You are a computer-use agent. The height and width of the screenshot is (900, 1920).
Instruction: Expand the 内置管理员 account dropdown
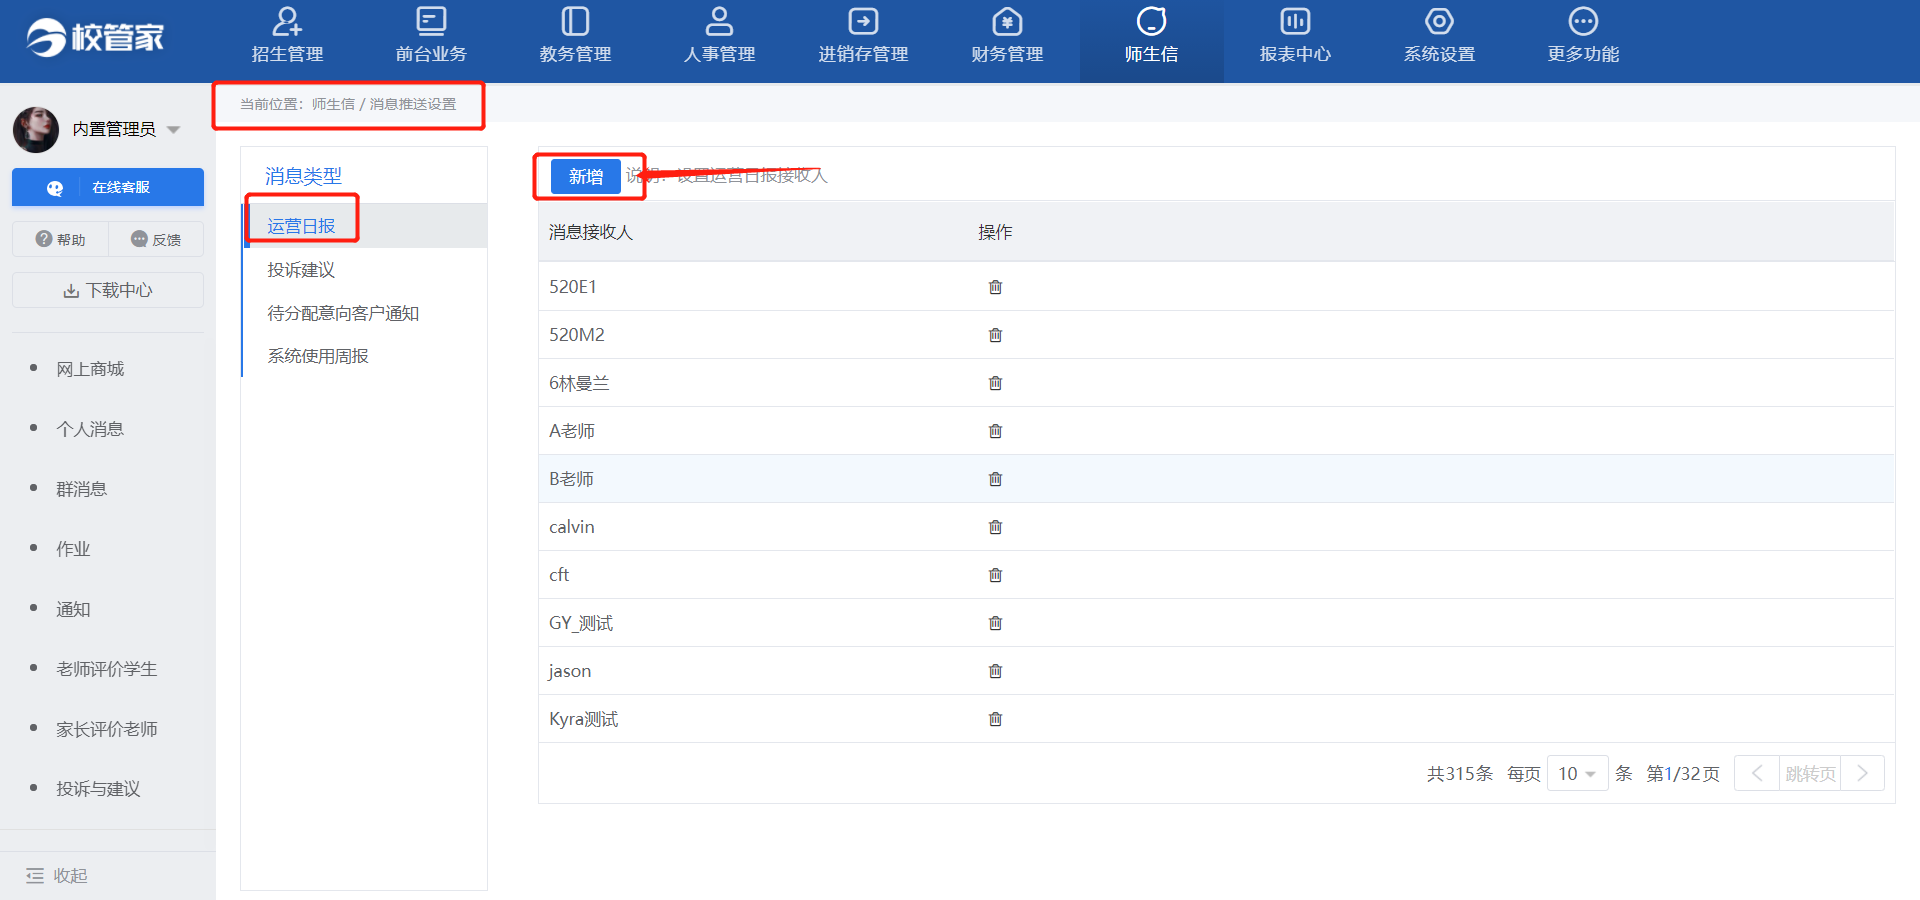pos(173,130)
